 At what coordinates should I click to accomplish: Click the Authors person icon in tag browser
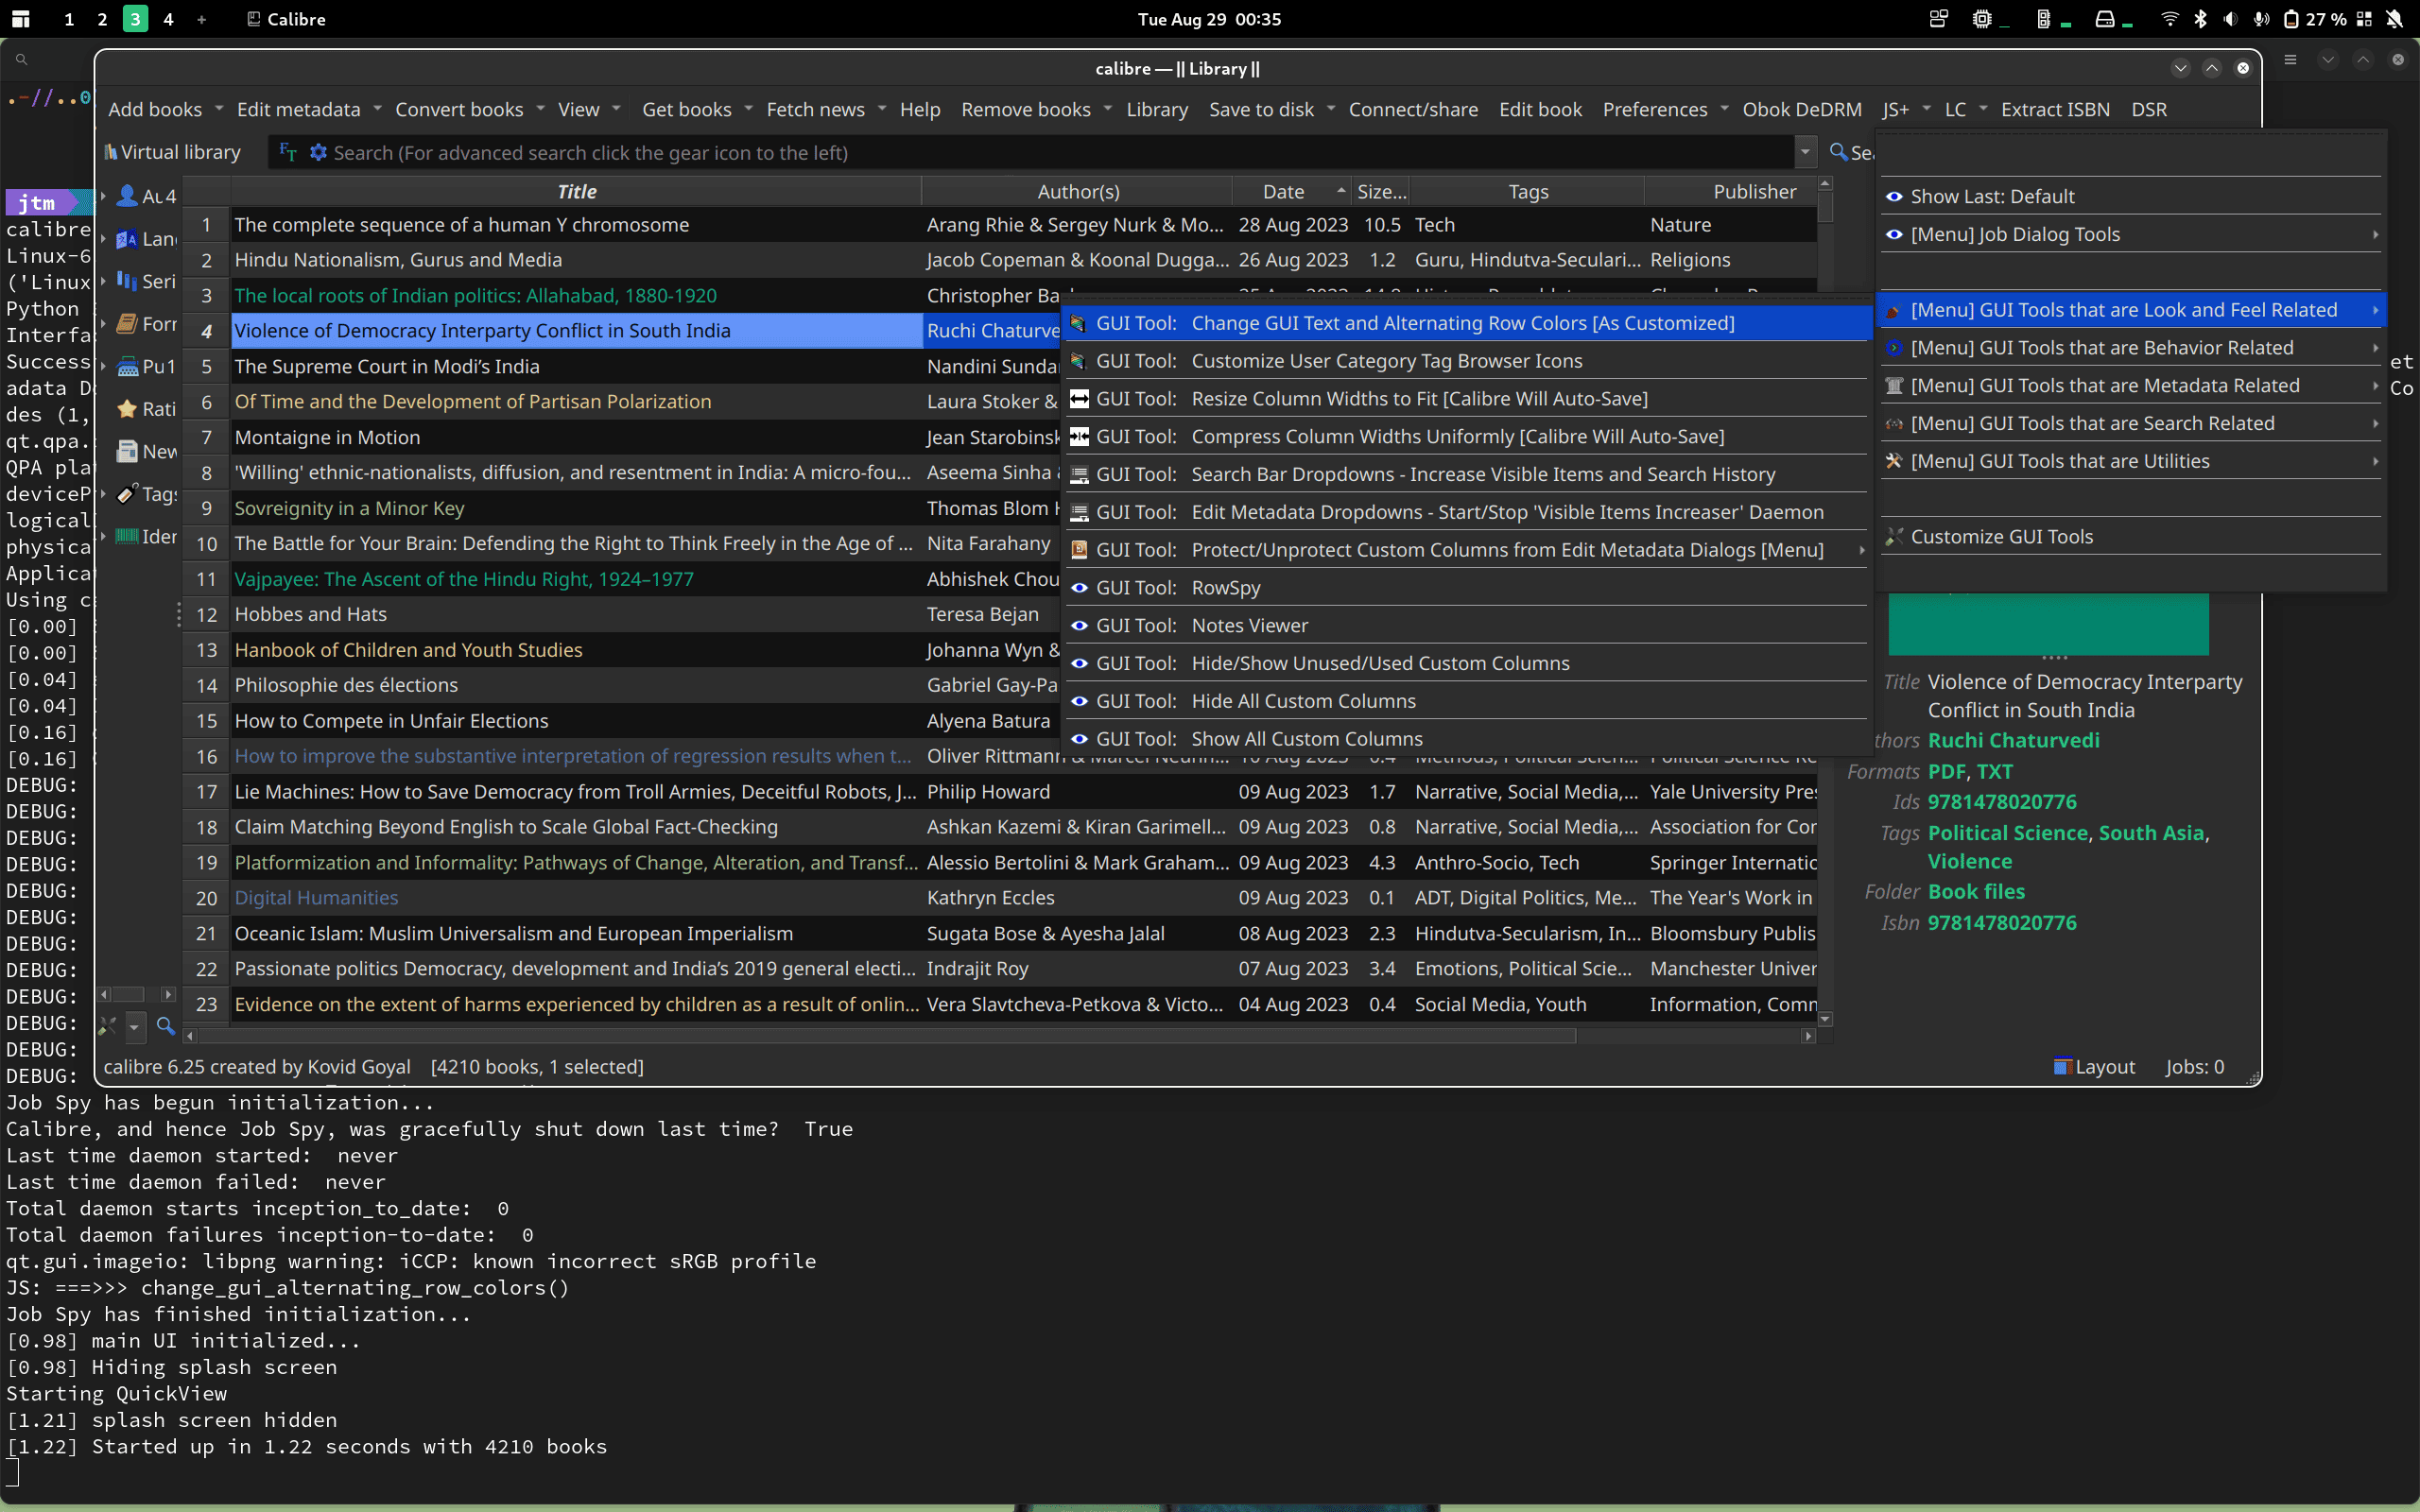pyautogui.click(x=127, y=196)
